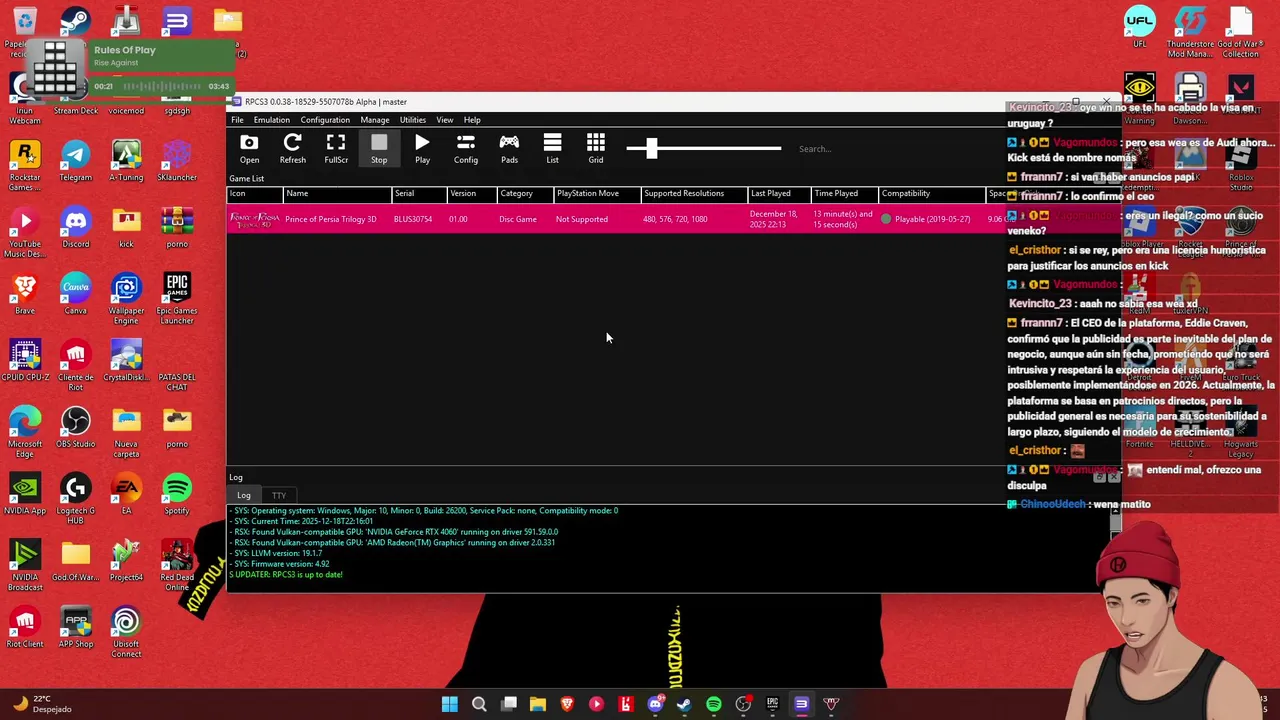Sort by the Last Played column header
The width and height of the screenshot is (1280, 720).
click(779, 193)
